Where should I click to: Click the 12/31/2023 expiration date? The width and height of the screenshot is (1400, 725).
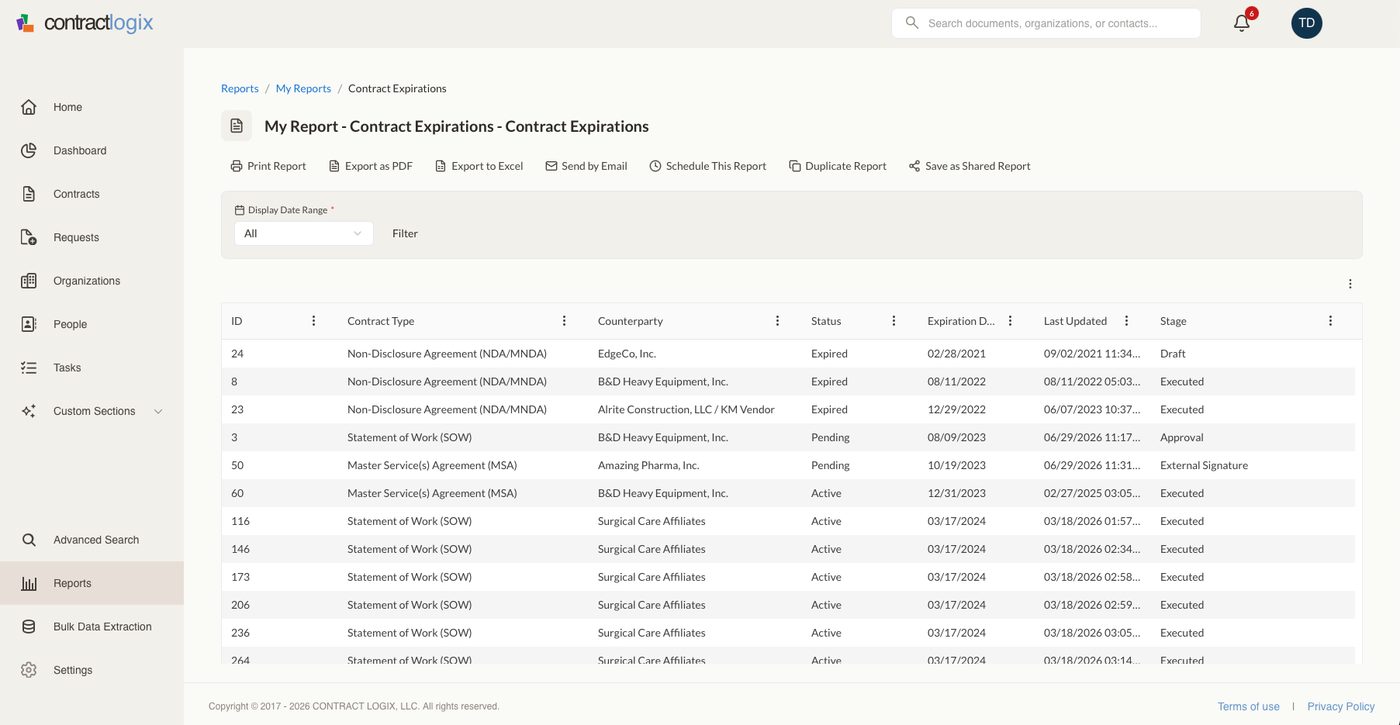(x=957, y=493)
